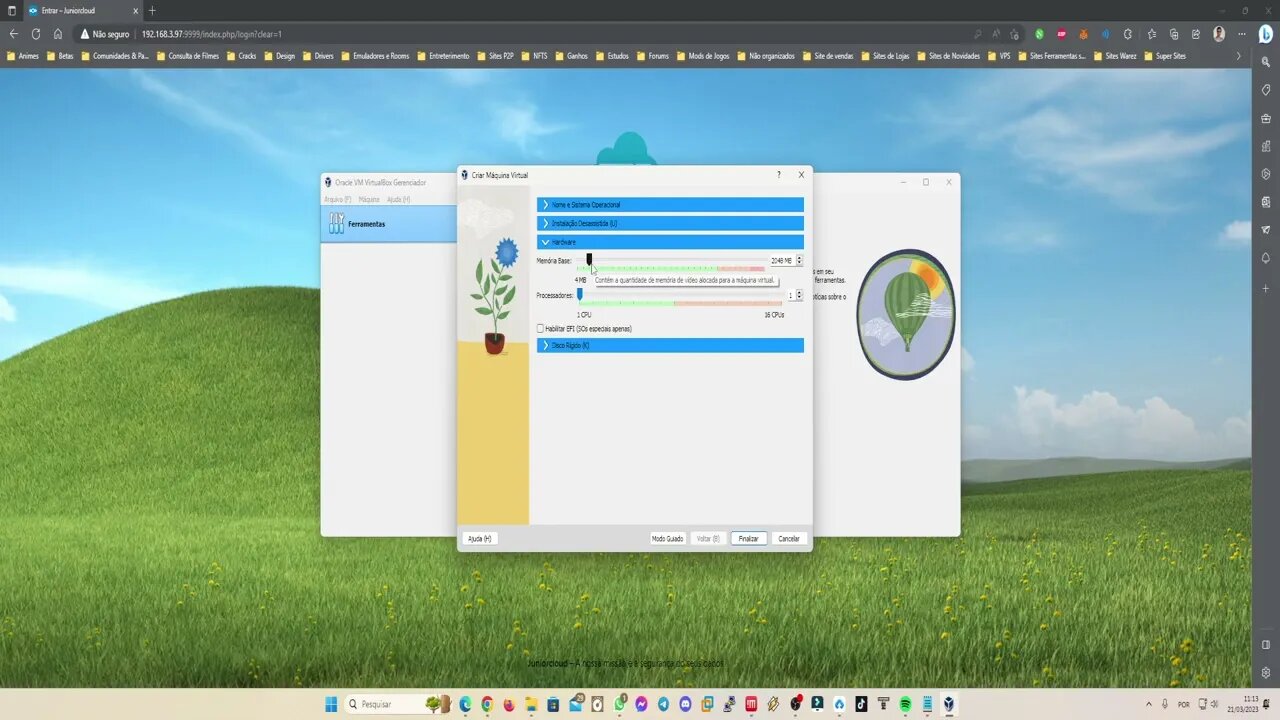1280x720 pixels.
Task: Show hidden system tray icons
Action: [1148, 704]
